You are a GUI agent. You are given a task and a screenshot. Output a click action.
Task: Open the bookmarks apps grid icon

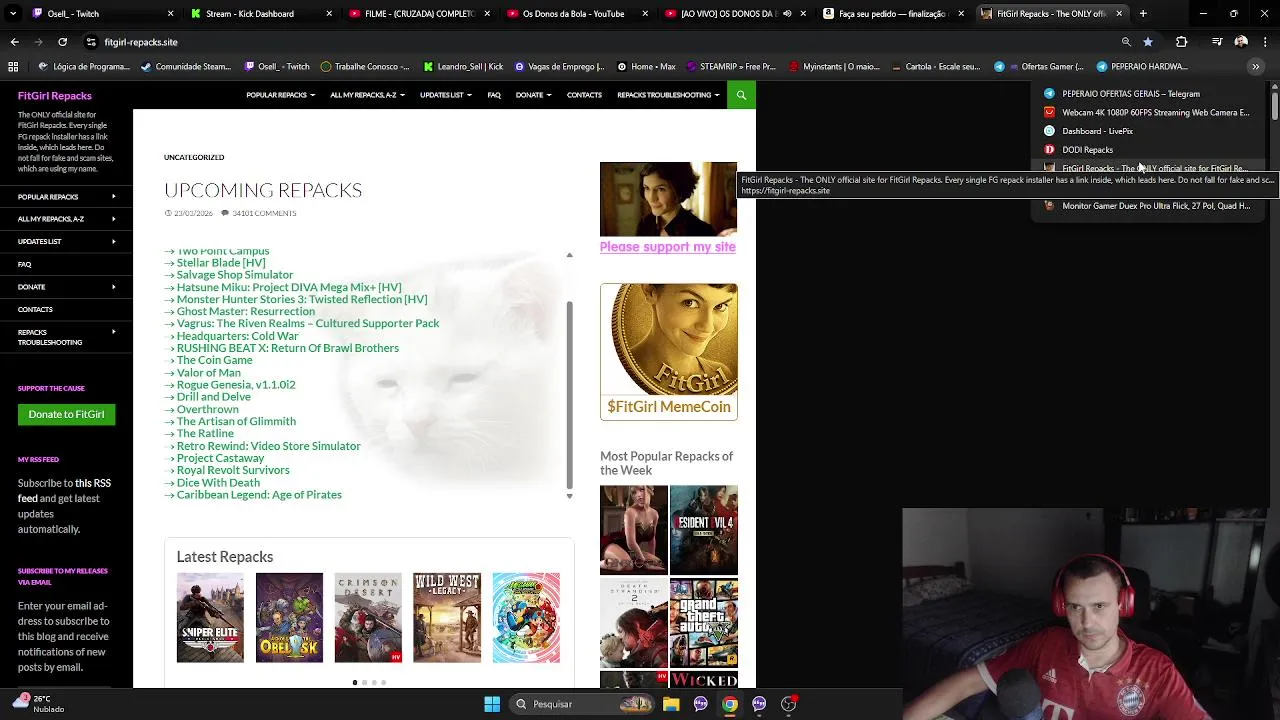pyautogui.click(x=13, y=67)
